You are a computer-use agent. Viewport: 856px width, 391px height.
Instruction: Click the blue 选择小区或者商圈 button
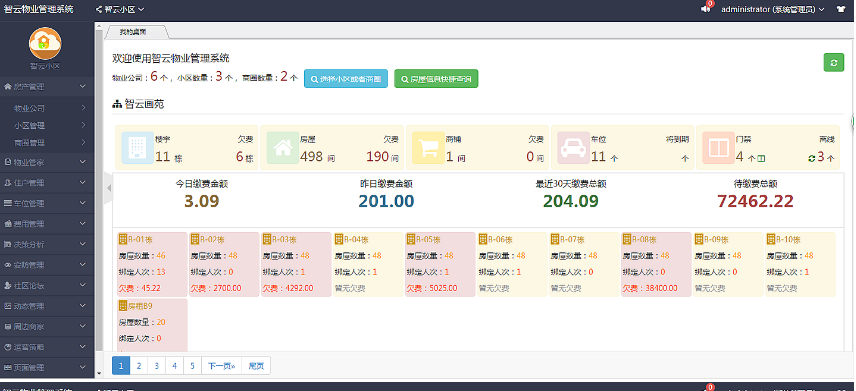coord(346,79)
